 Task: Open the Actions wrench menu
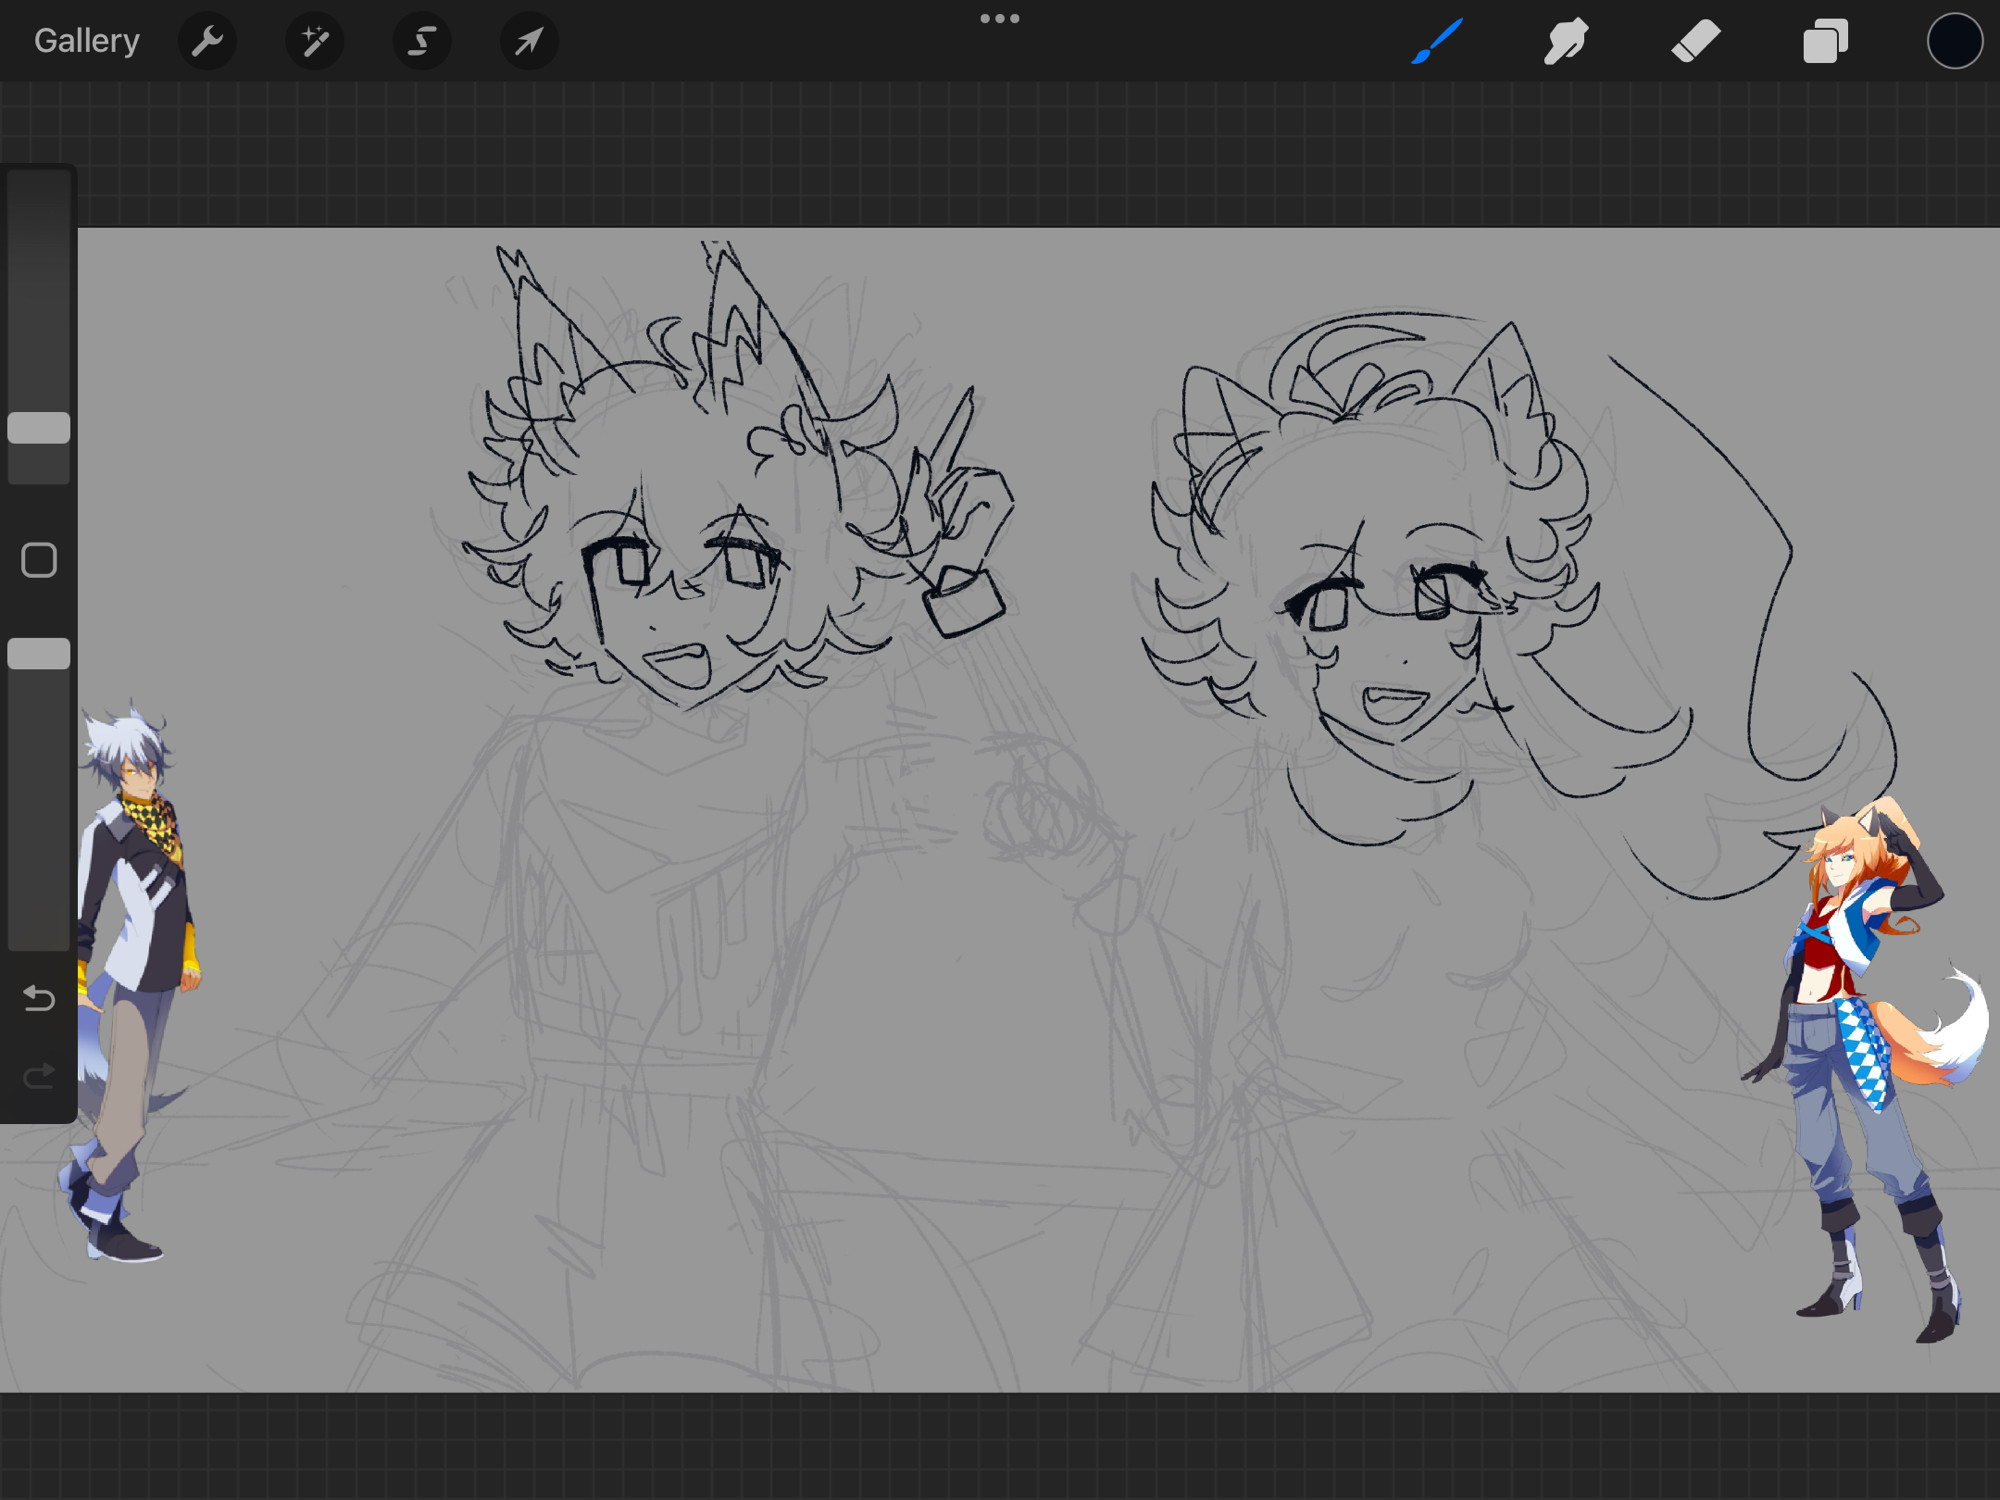pos(207,41)
